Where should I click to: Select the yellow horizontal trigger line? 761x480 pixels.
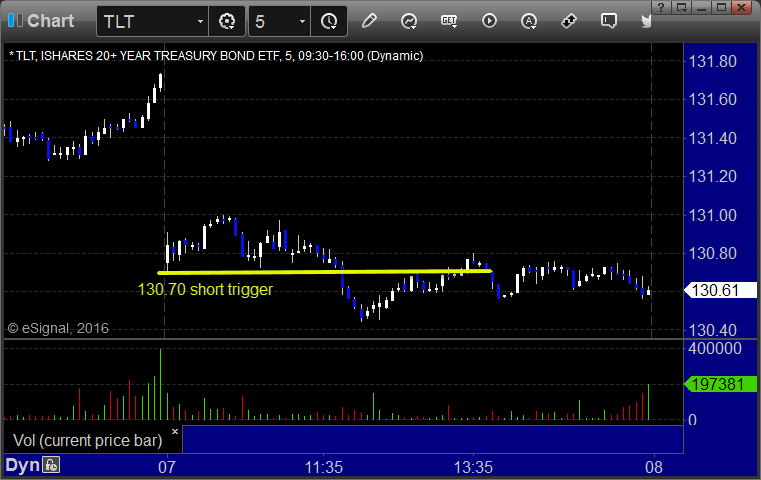(x=325, y=272)
